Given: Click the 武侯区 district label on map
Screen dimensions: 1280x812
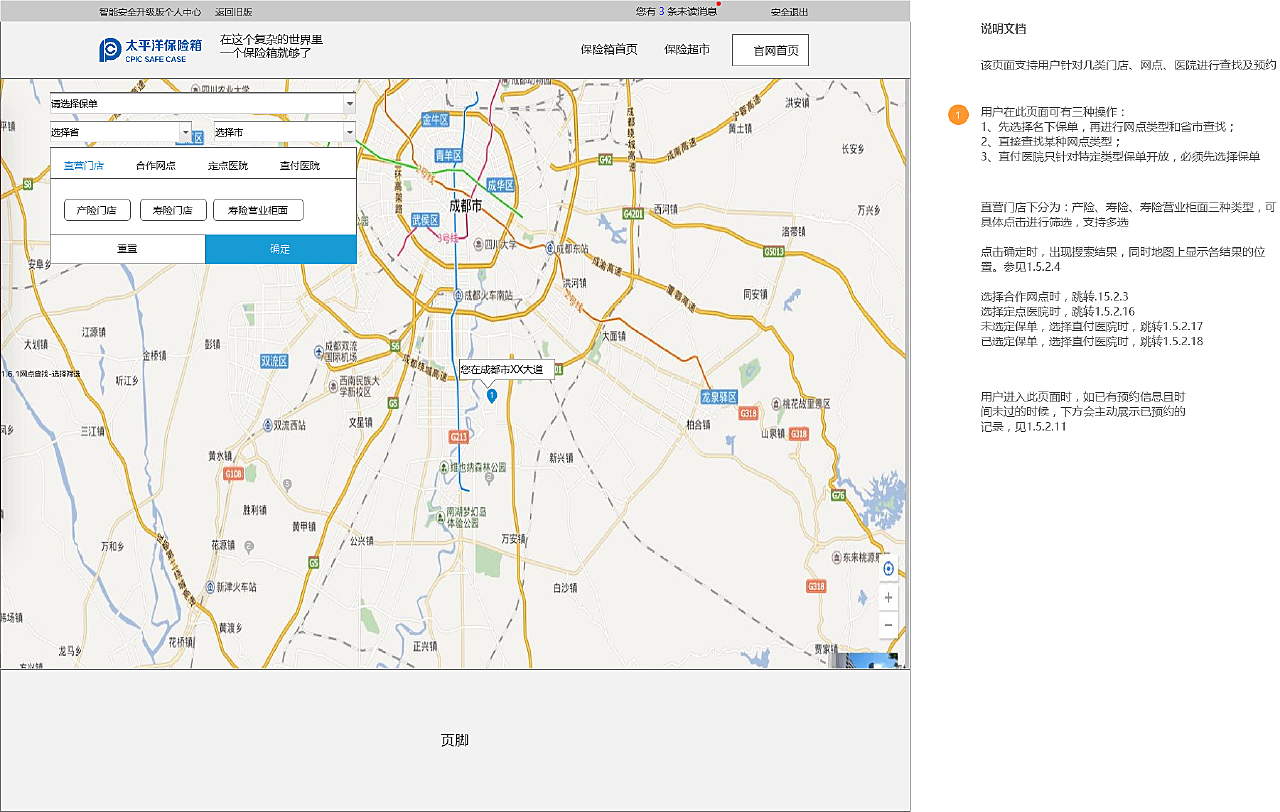Looking at the screenshot, I should pos(425,219).
